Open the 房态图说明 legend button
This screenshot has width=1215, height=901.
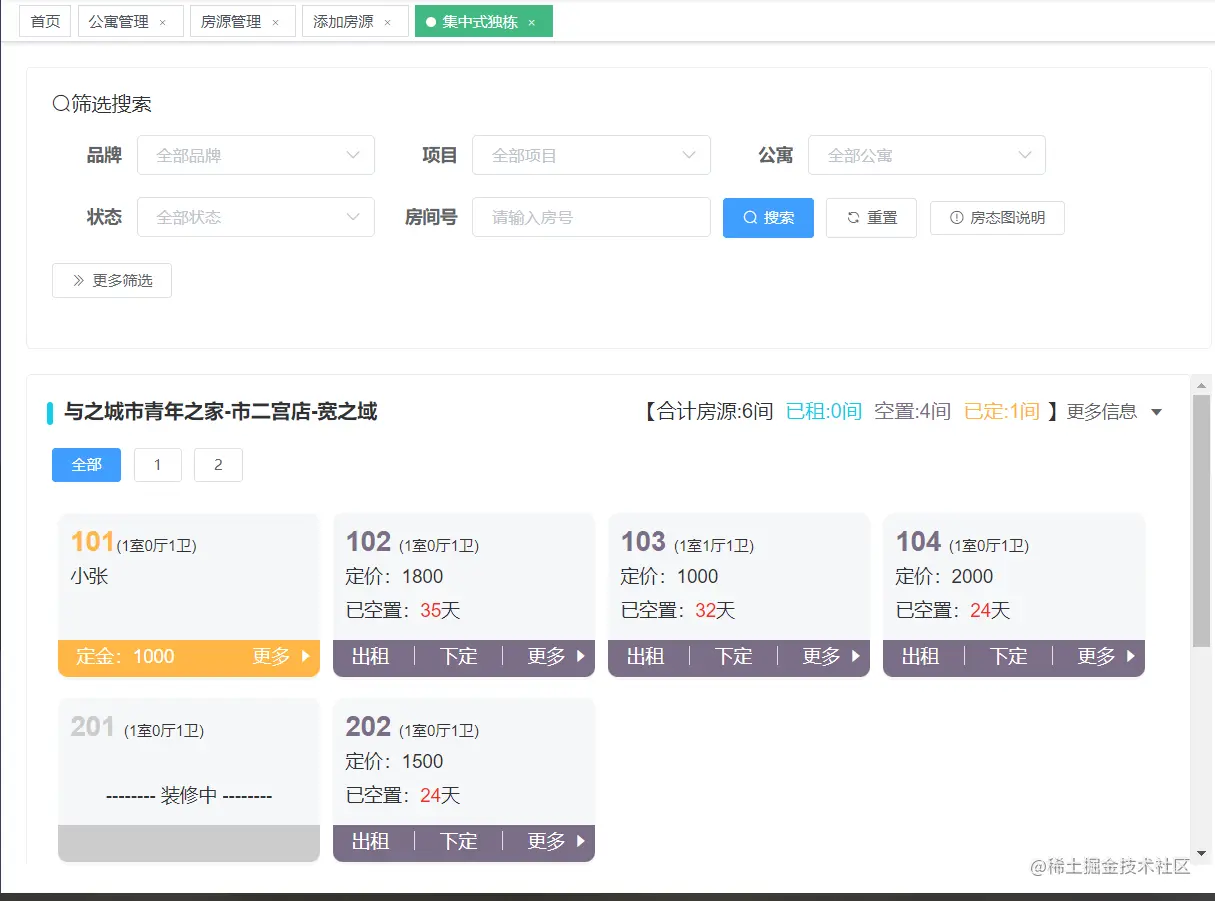997,218
